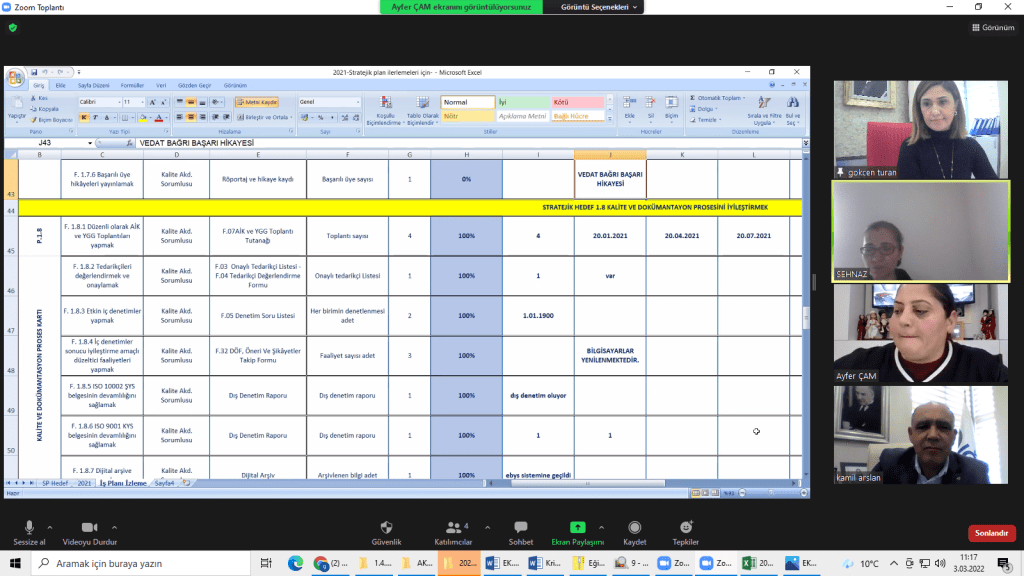Open the Calibri font name dropdown

click(99, 102)
